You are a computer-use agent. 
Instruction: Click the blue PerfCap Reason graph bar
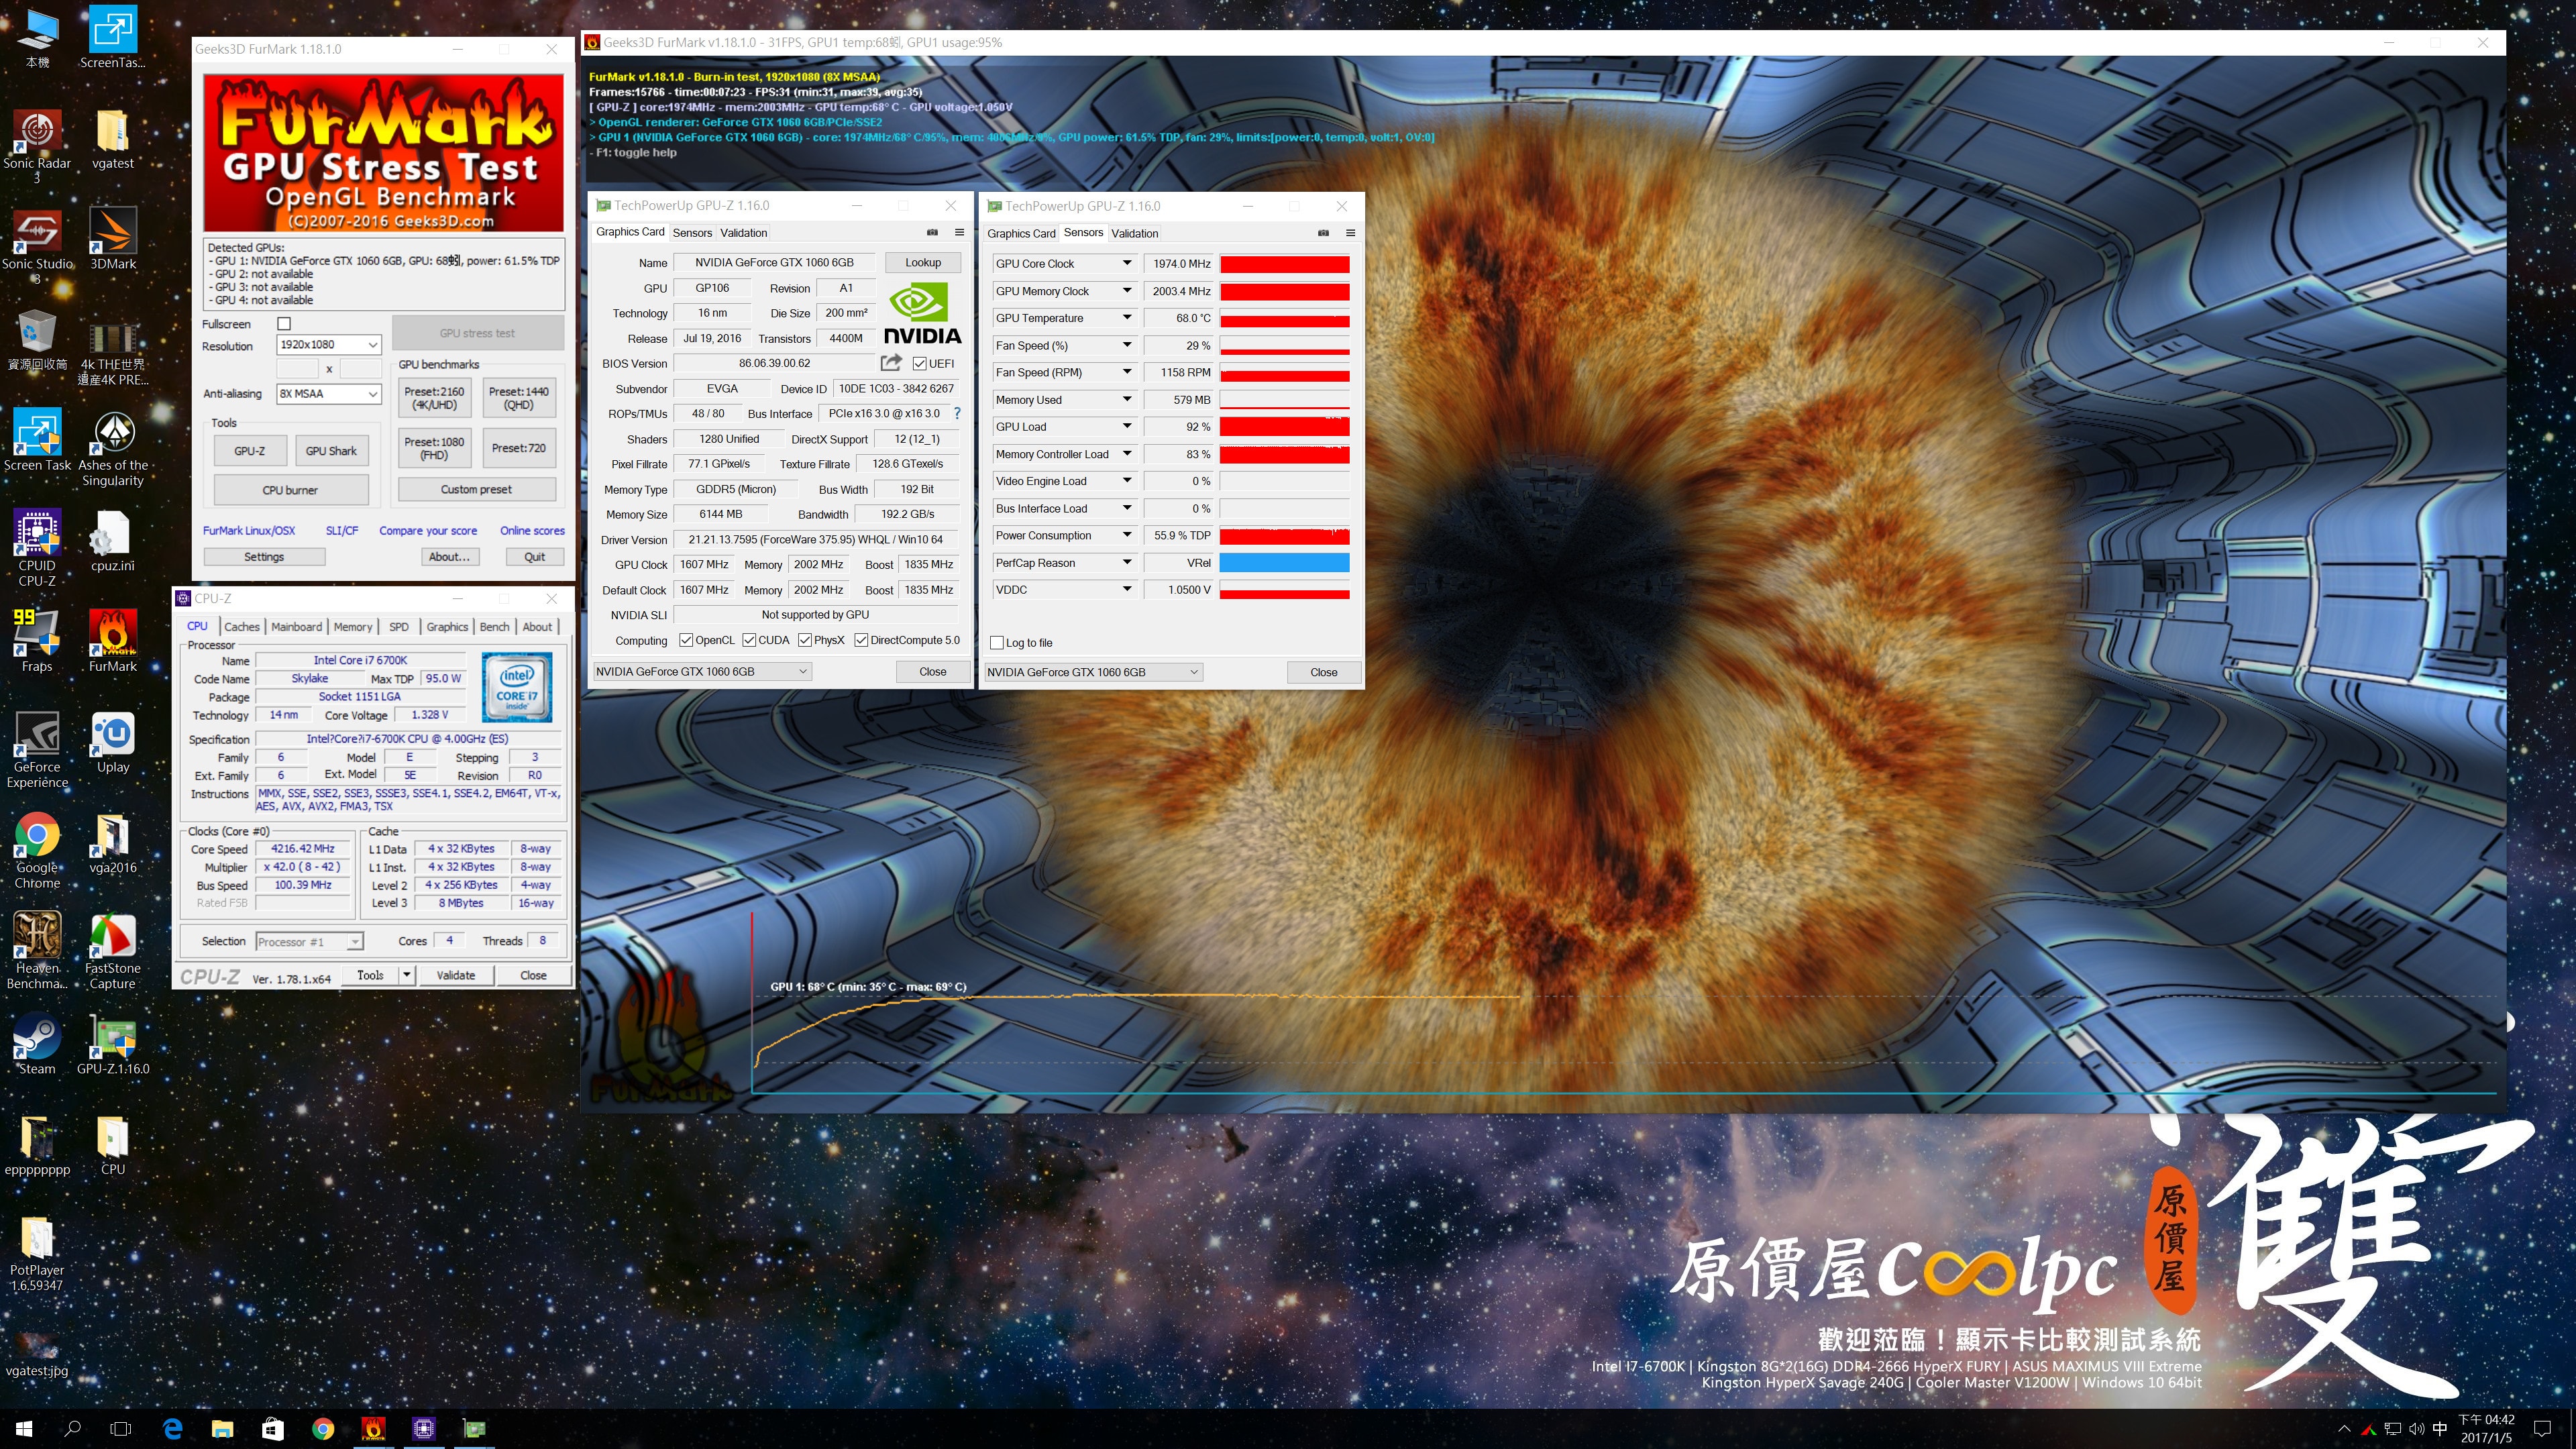pos(1285,562)
